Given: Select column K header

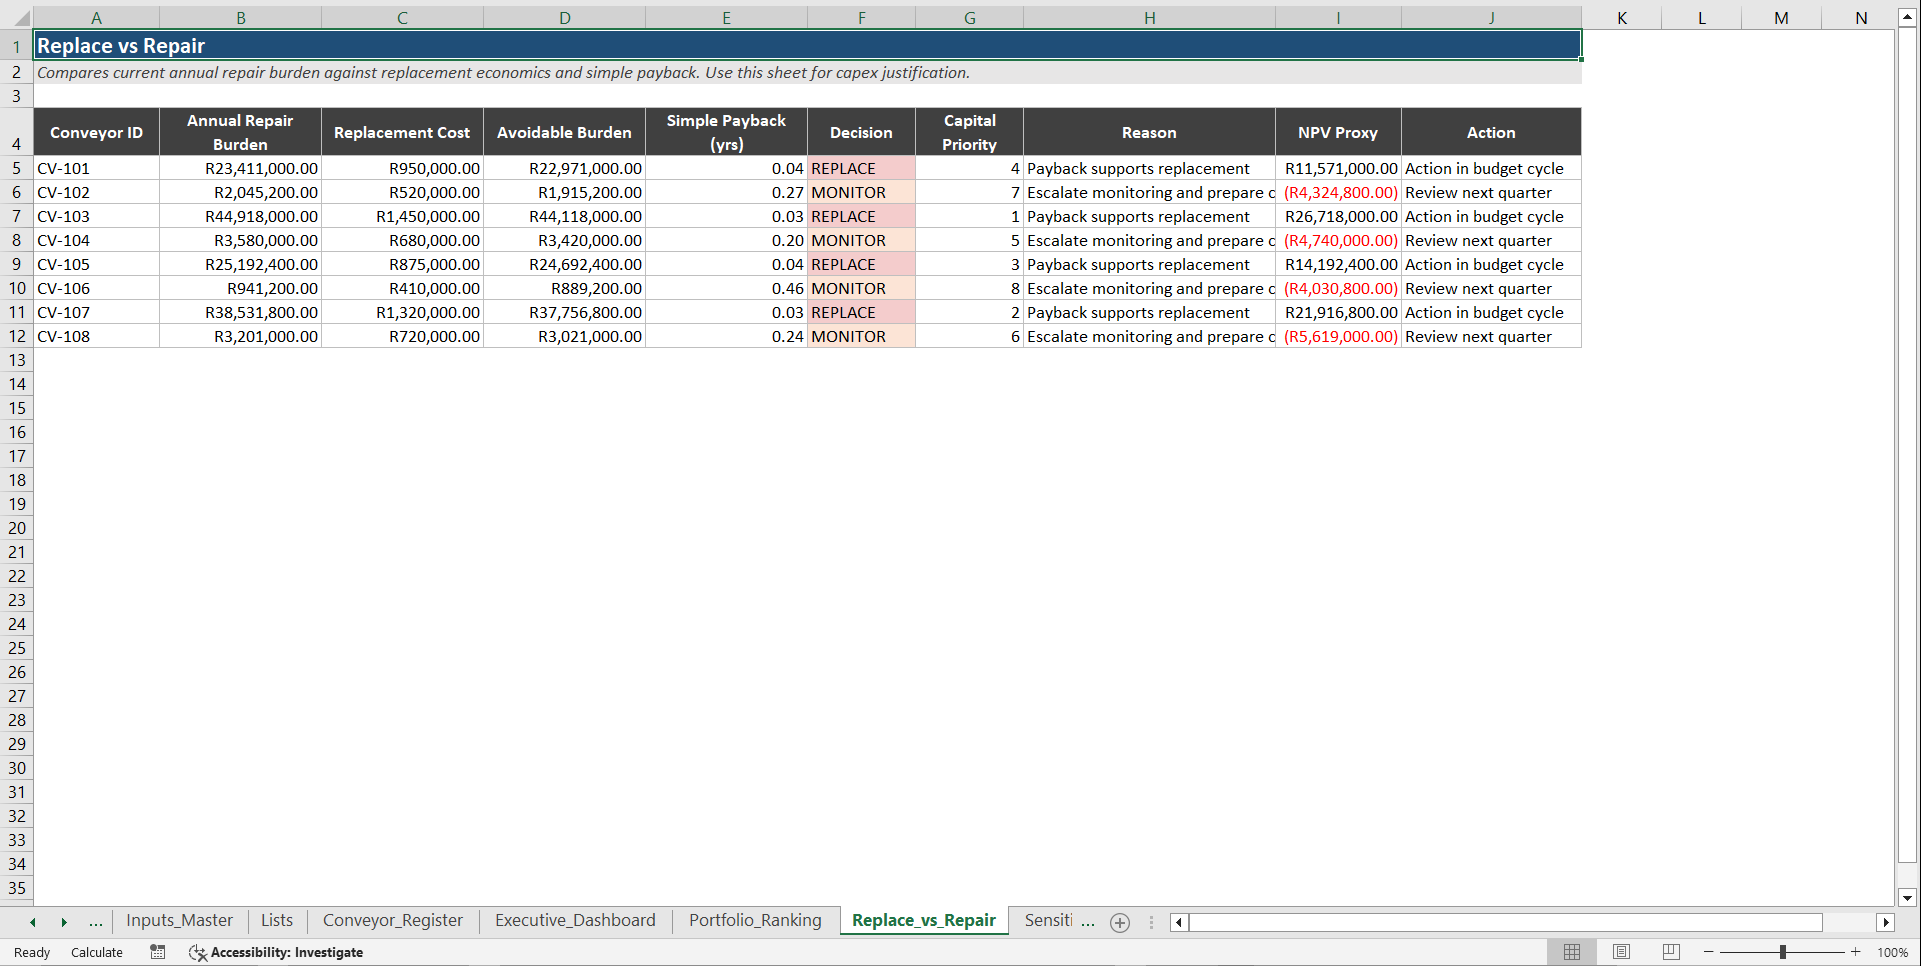Looking at the screenshot, I should point(1621,18).
